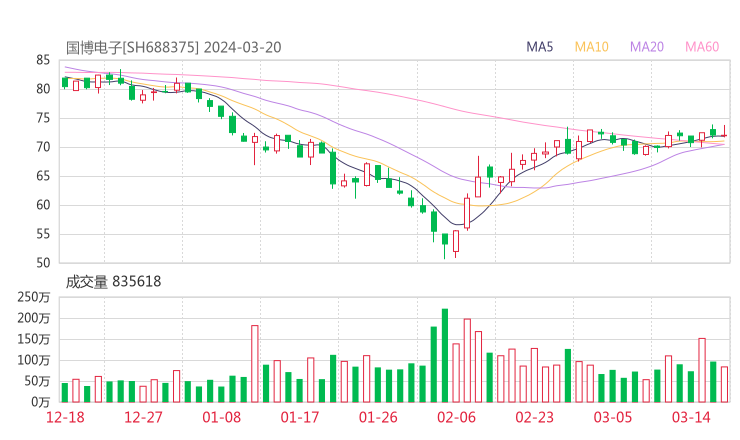The image size is (740, 440).
Task: Click the chart title 国博电子[SH688375] 2024-03-20
Action: 174,47
